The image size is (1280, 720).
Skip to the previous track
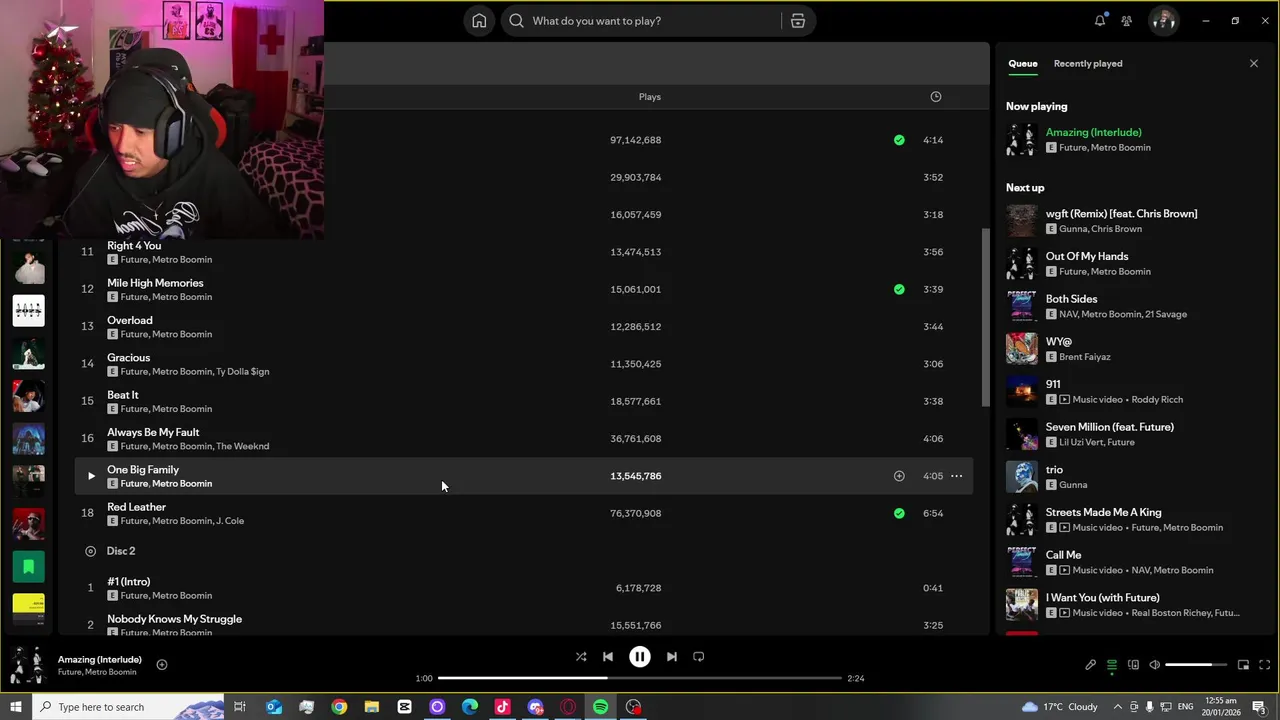[x=608, y=657]
